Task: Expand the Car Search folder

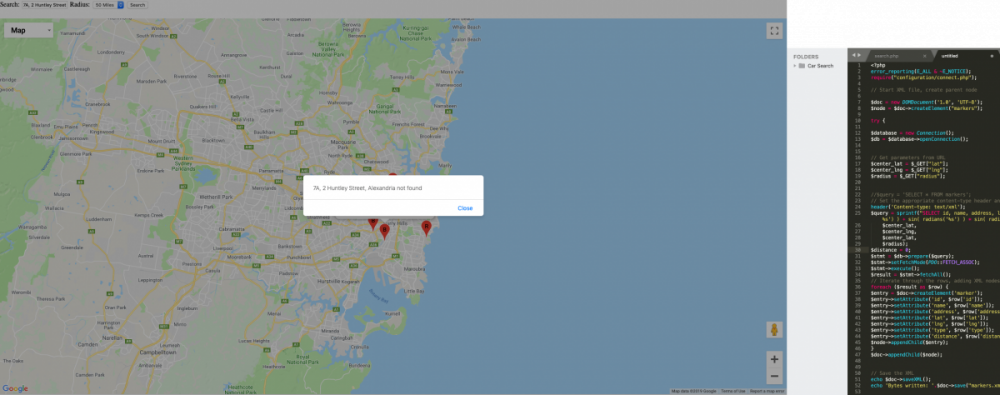Action: tap(795, 66)
